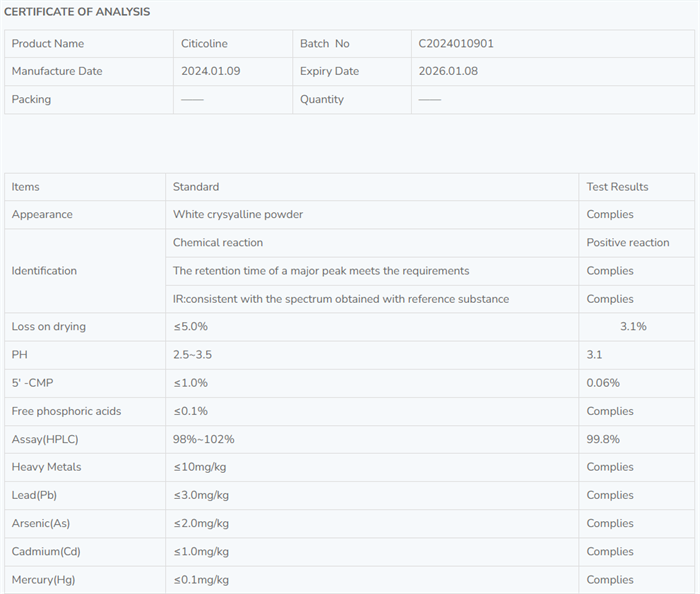Click the Certificate of Analysis heading
Image resolution: width=700 pixels, height=594 pixels.
pyautogui.click(x=77, y=12)
